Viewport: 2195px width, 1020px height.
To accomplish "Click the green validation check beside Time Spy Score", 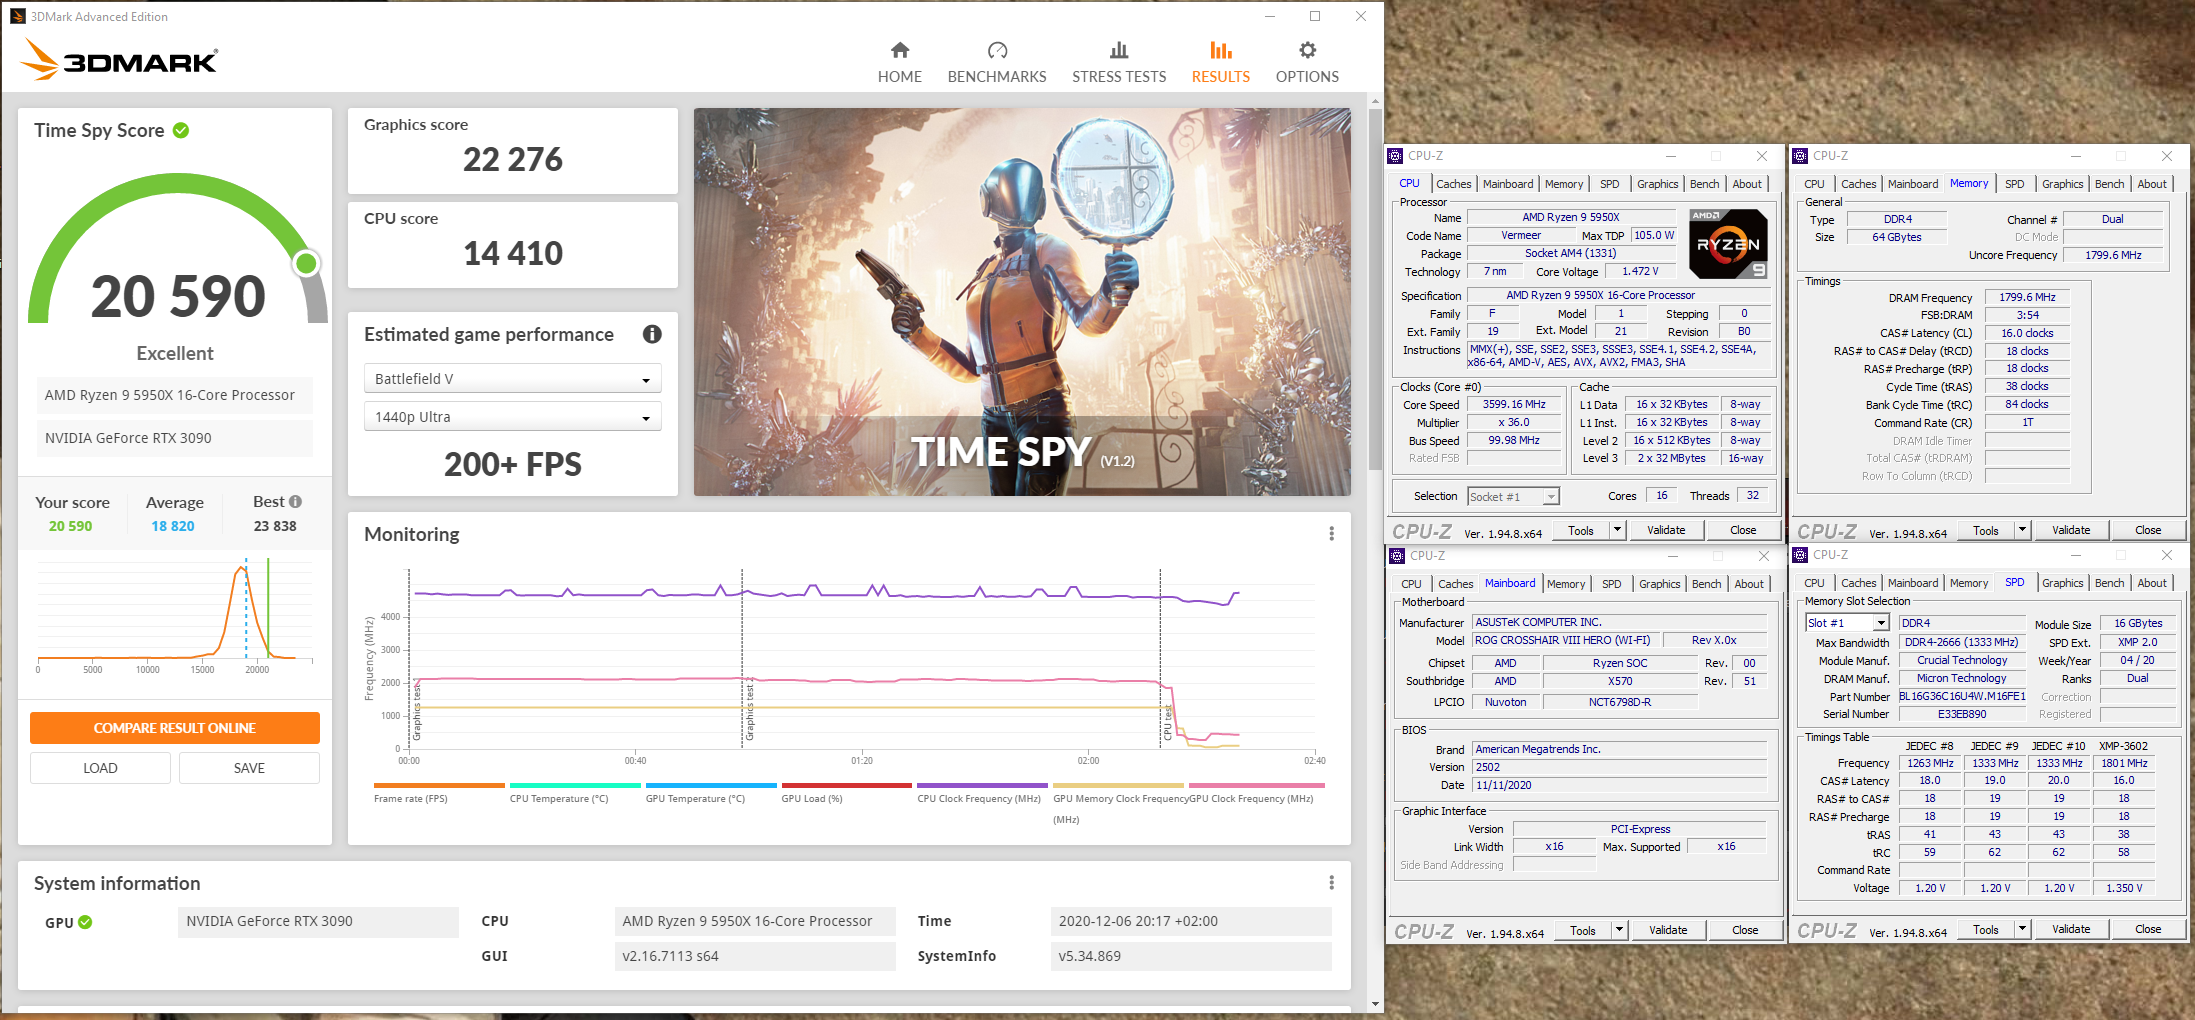I will pos(181,130).
